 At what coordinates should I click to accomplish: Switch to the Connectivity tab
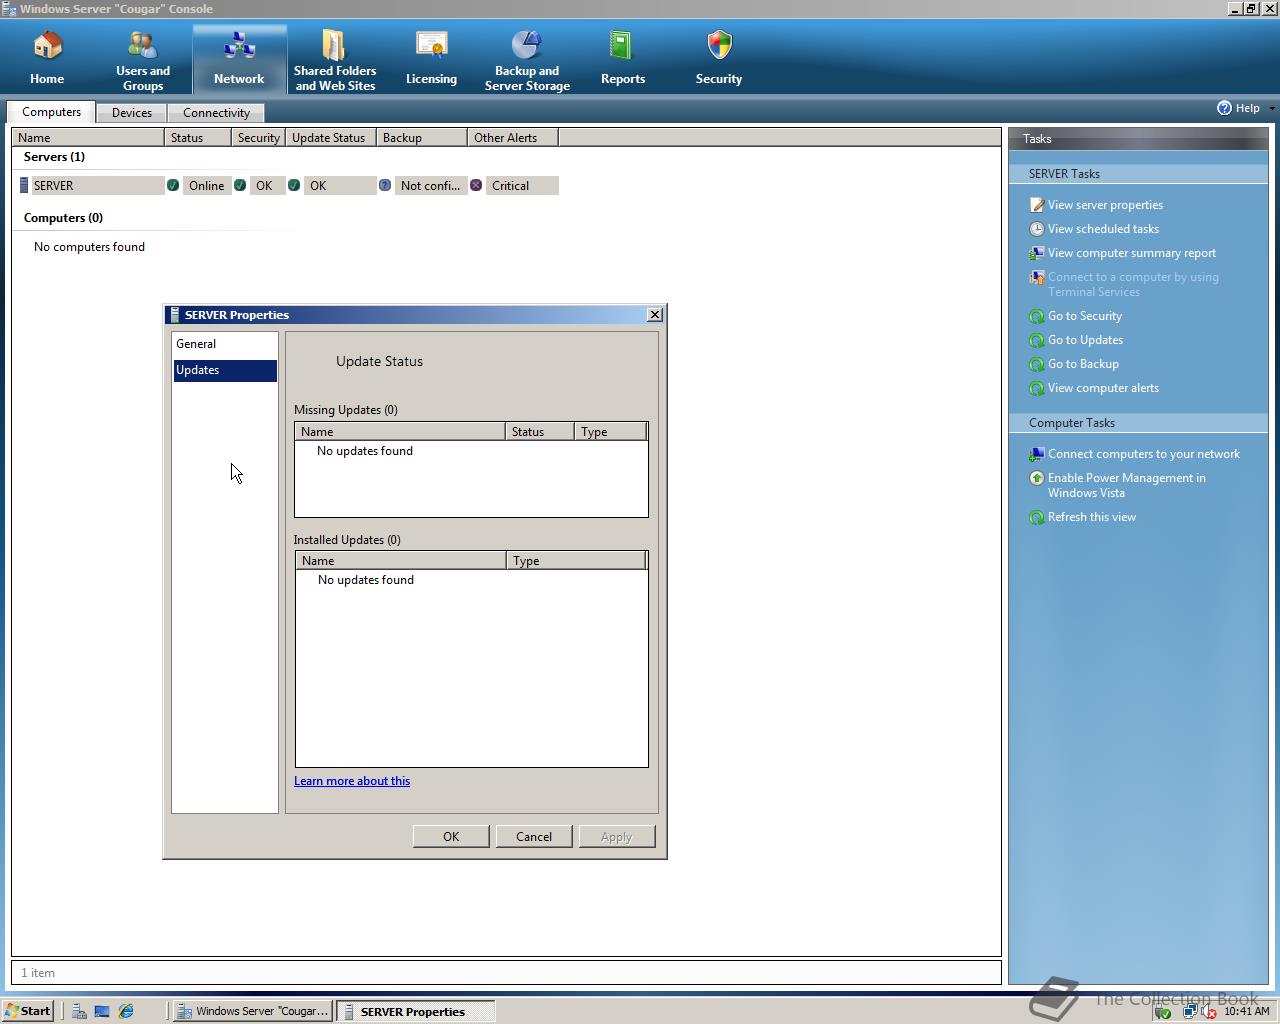point(216,113)
